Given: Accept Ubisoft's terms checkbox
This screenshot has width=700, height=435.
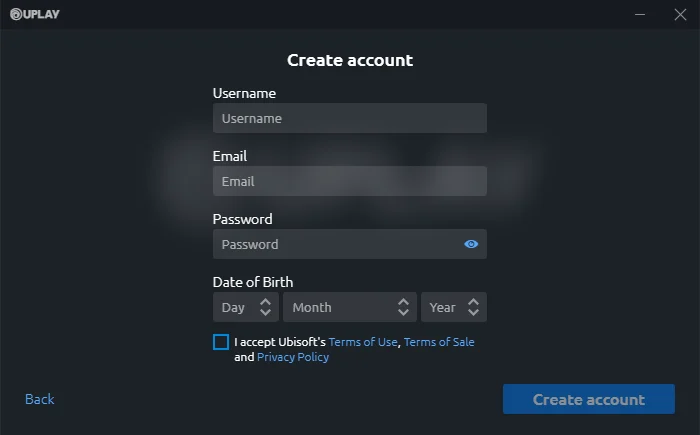Looking at the screenshot, I should [x=221, y=342].
